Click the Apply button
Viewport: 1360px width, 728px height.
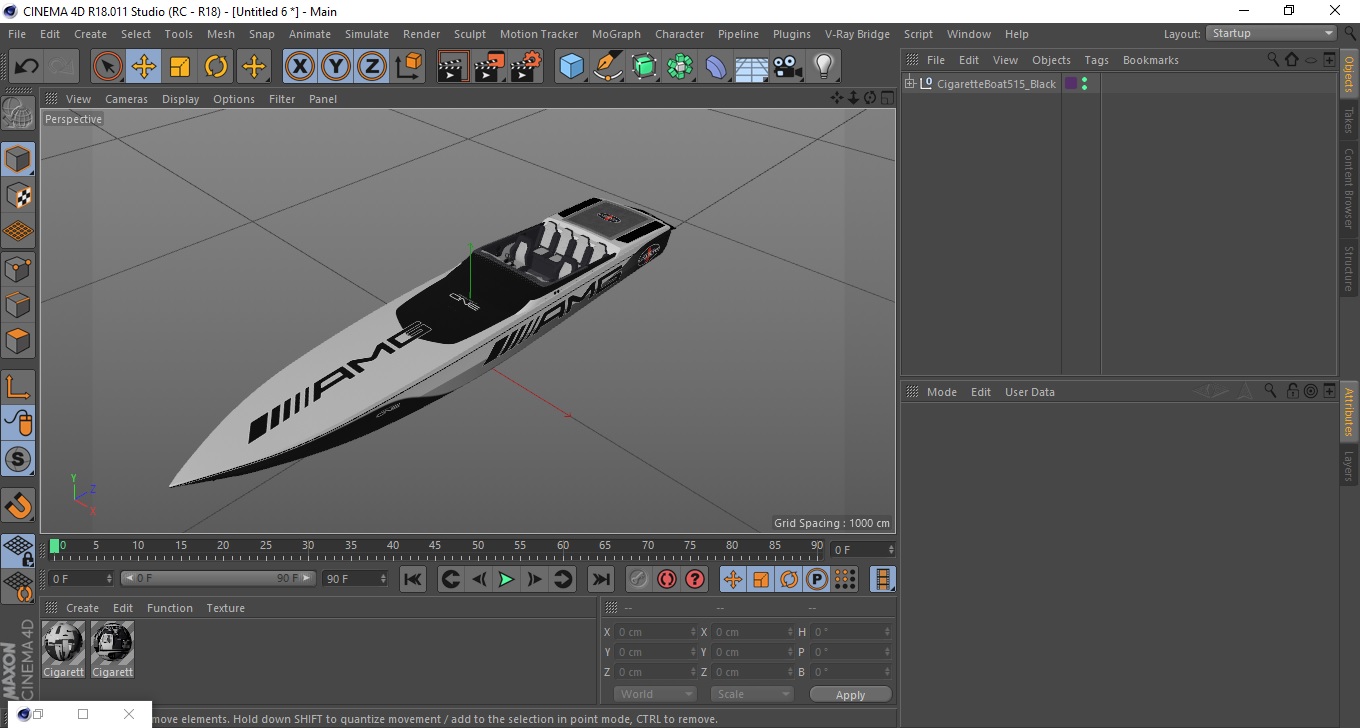[x=850, y=694]
